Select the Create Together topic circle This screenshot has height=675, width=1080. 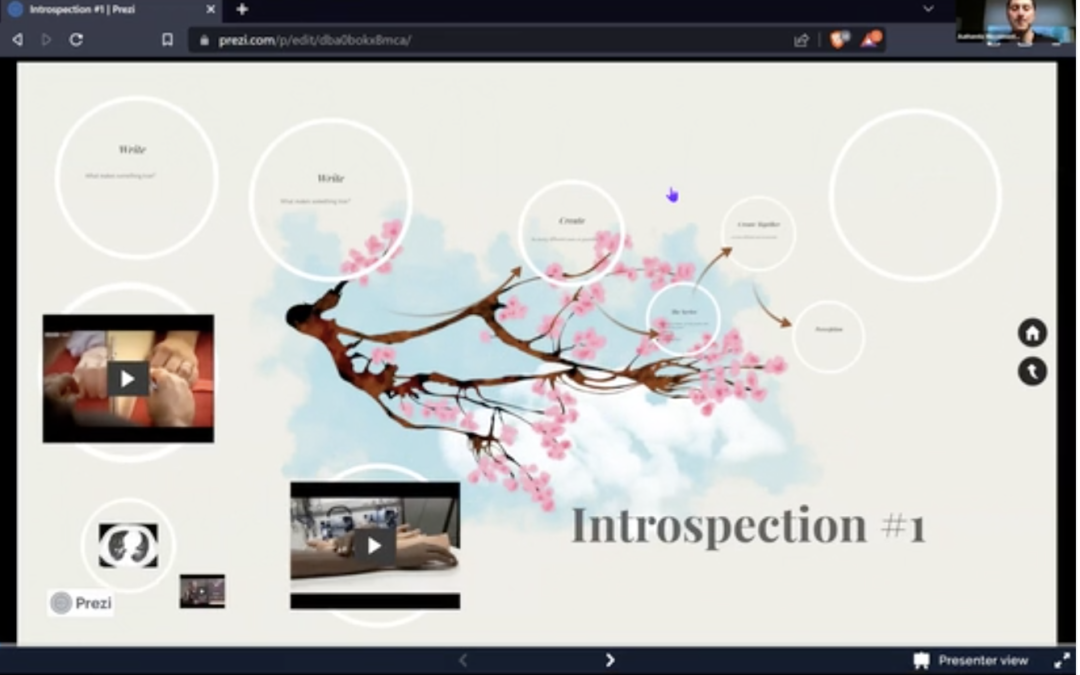click(757, 233)
